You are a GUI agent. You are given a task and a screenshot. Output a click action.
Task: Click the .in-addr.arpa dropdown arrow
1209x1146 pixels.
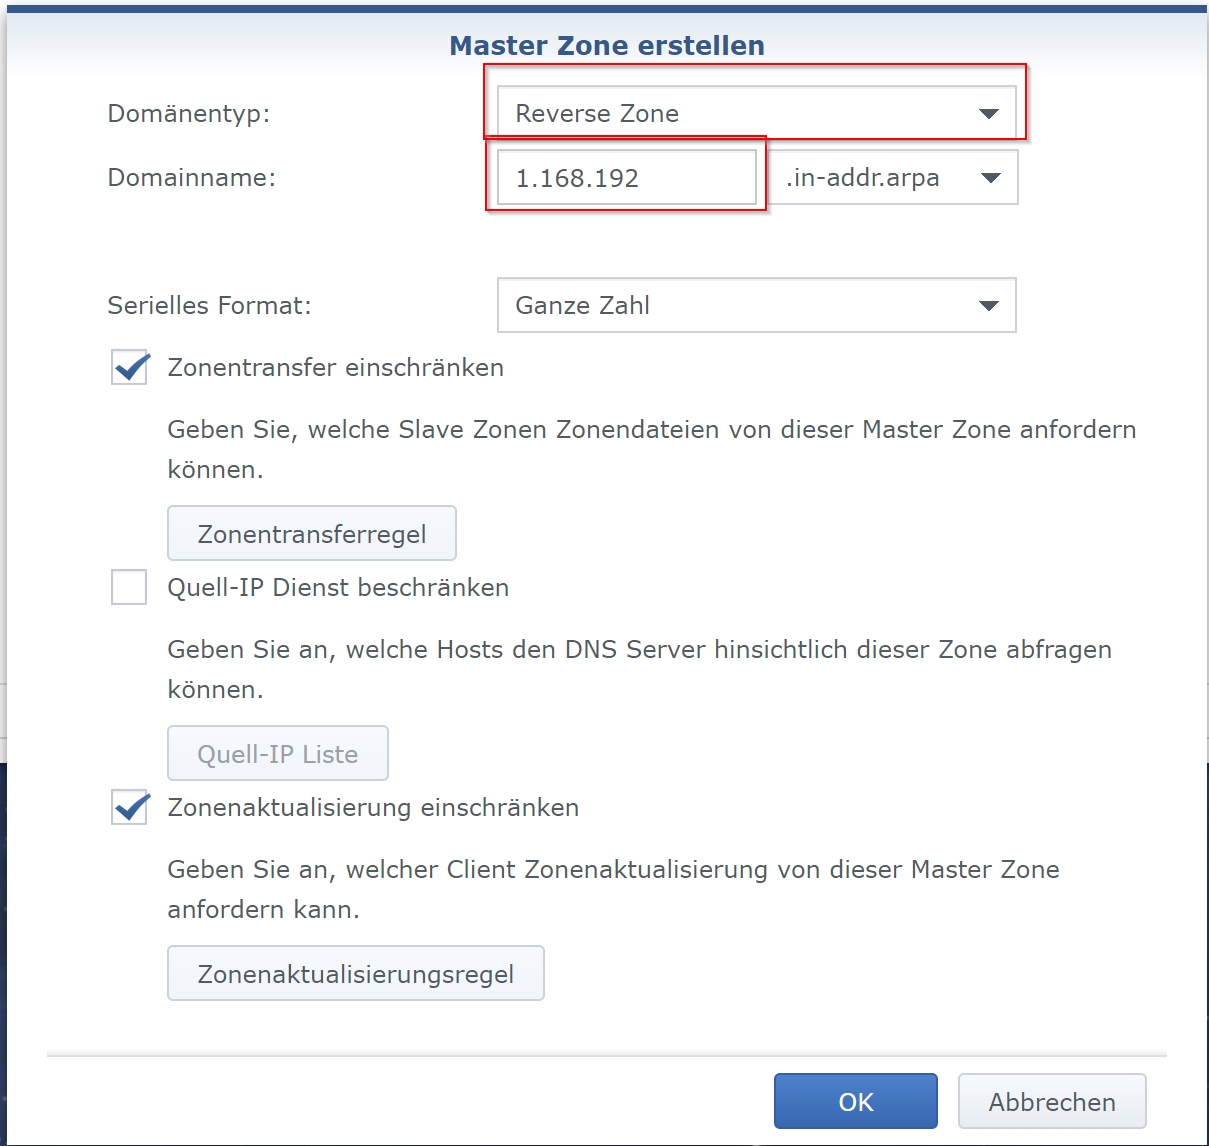(991, 177)
